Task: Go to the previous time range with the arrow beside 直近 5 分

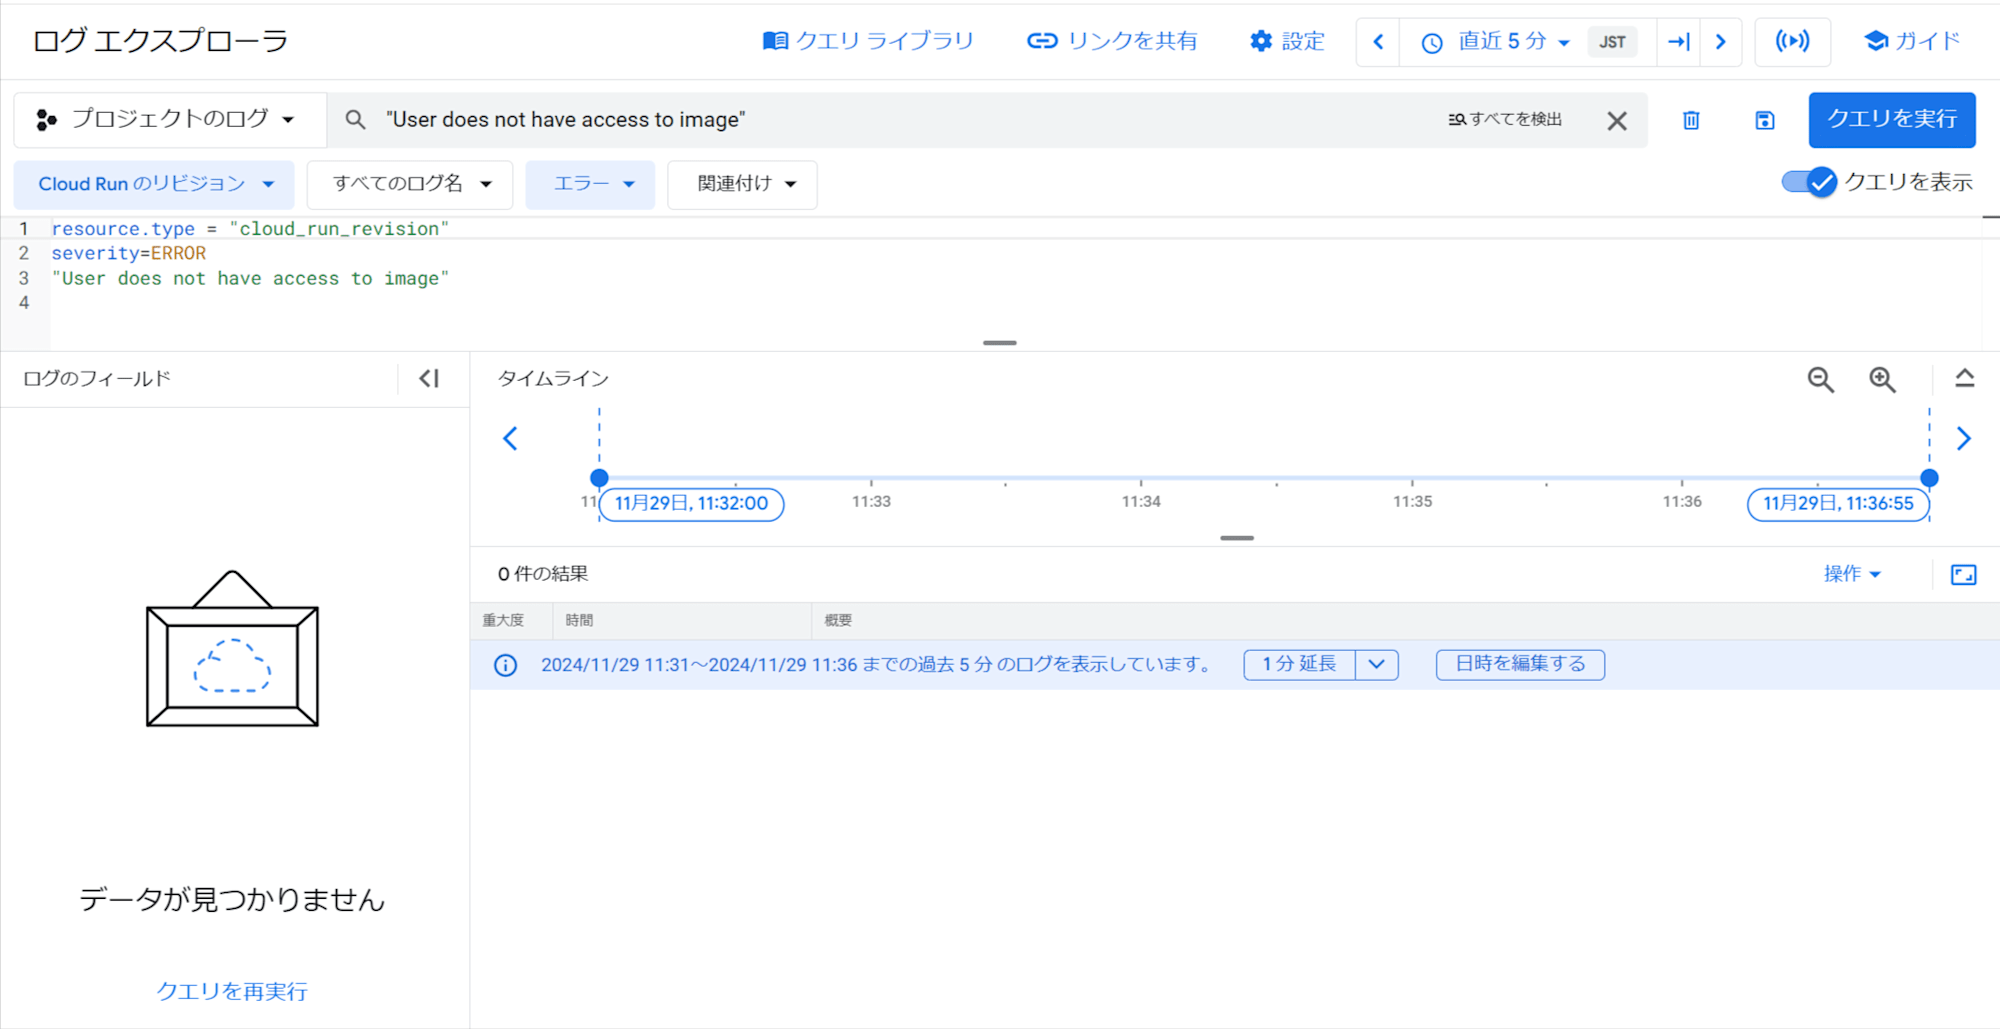Action: point(1378,42)
